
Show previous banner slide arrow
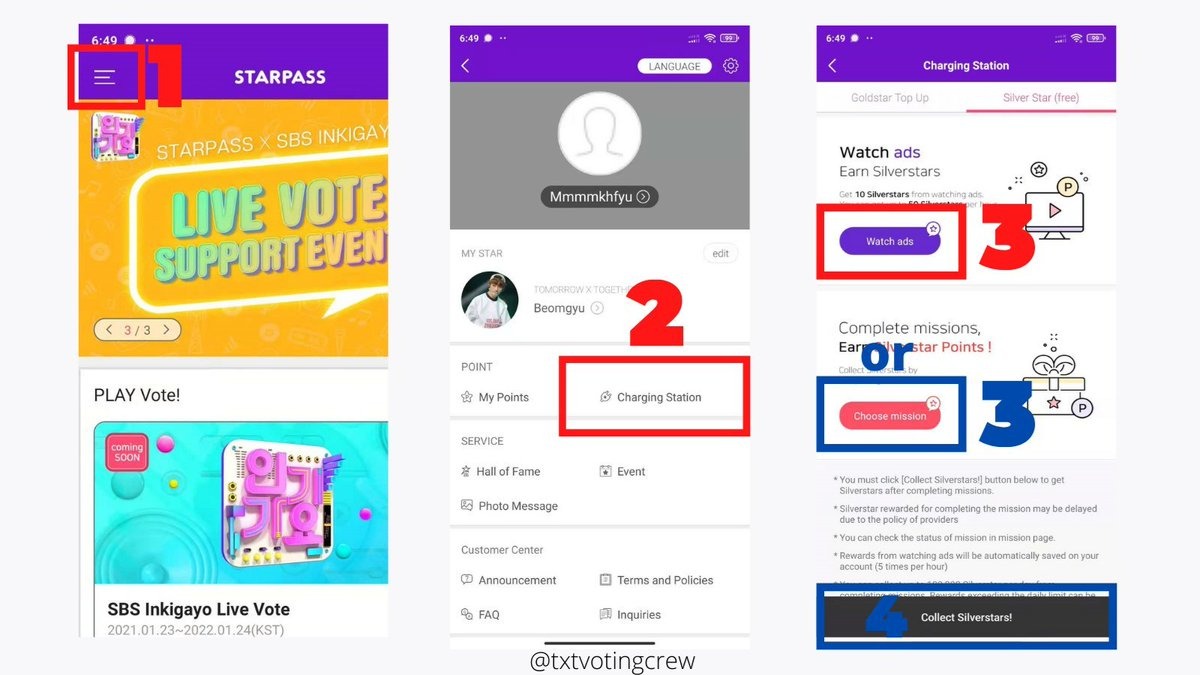point(109,329)
